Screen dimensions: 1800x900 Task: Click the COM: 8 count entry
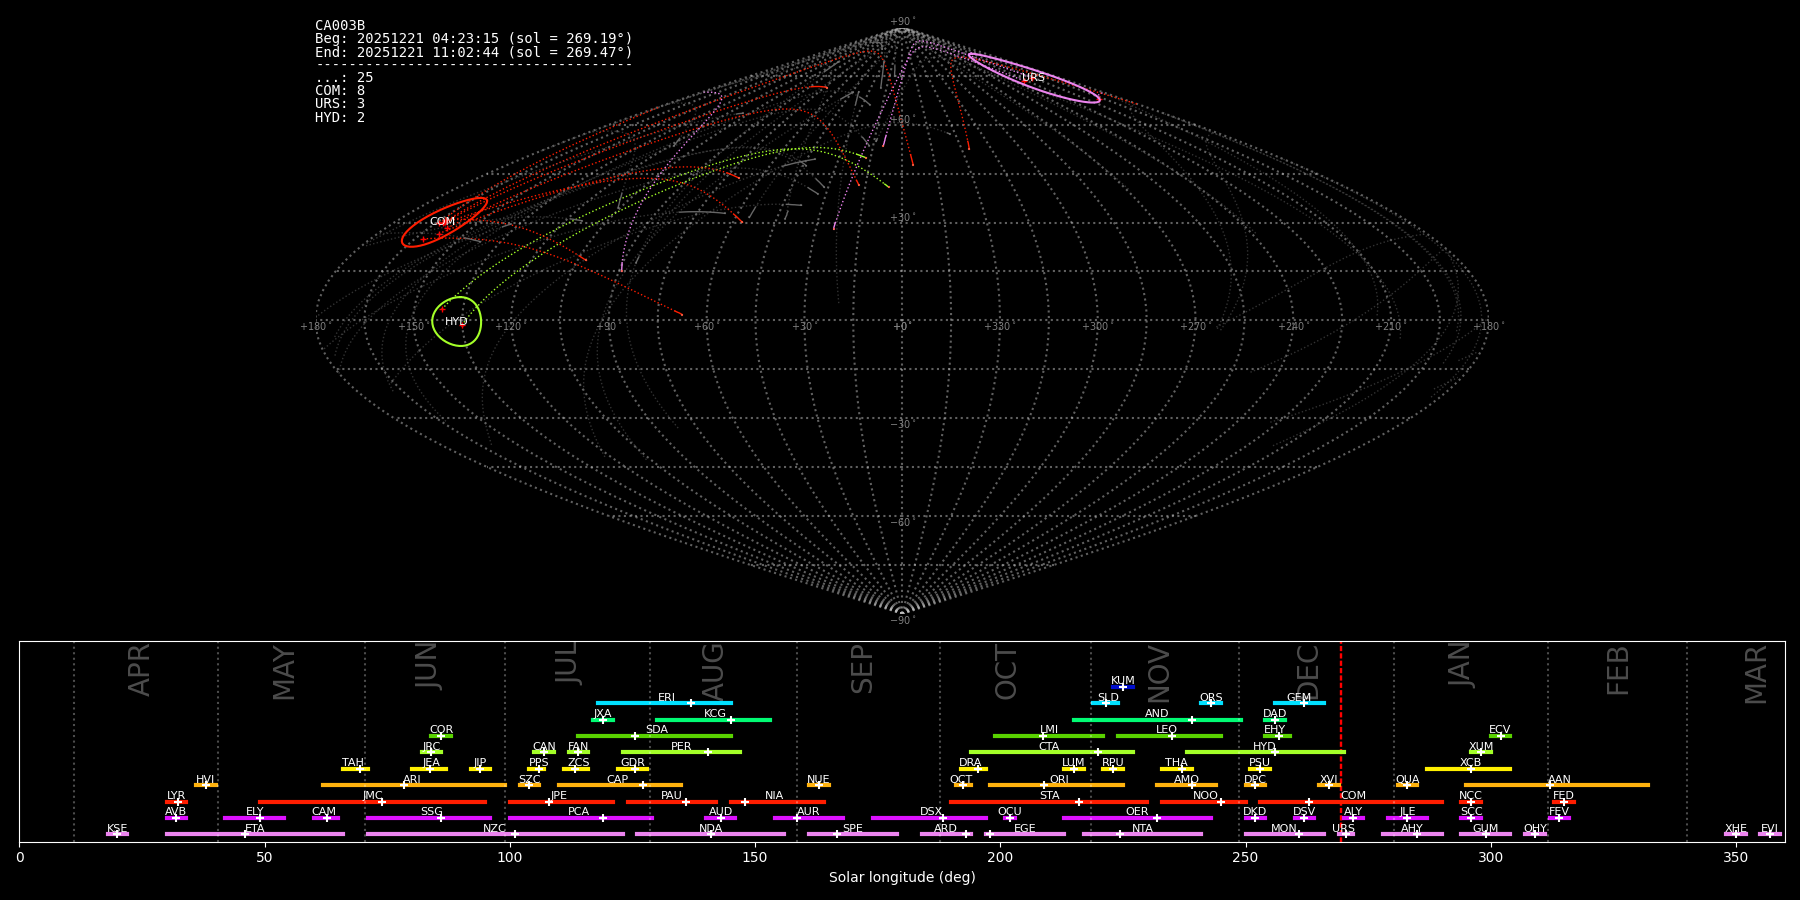tap(340, 91)
